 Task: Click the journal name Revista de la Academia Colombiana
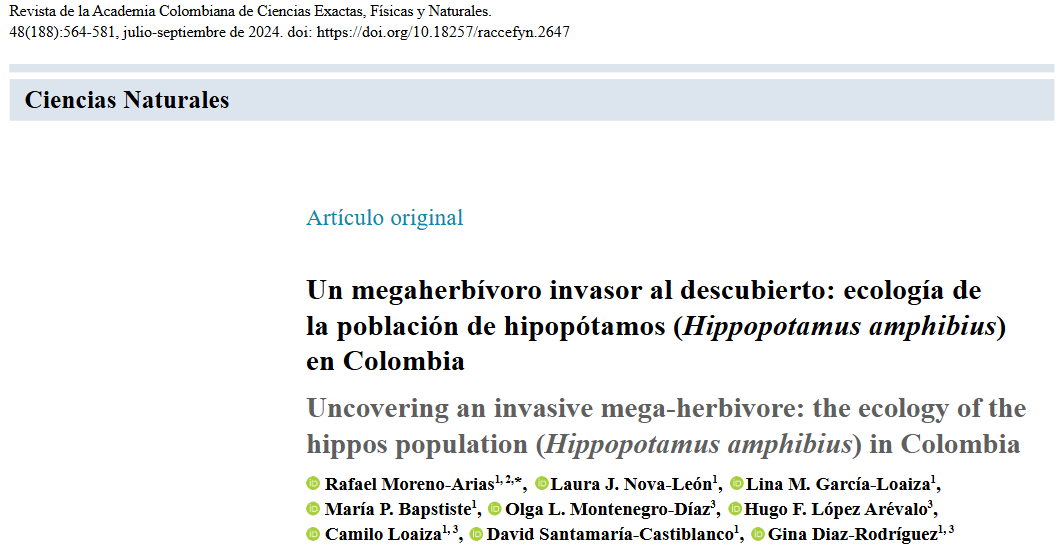250,12
